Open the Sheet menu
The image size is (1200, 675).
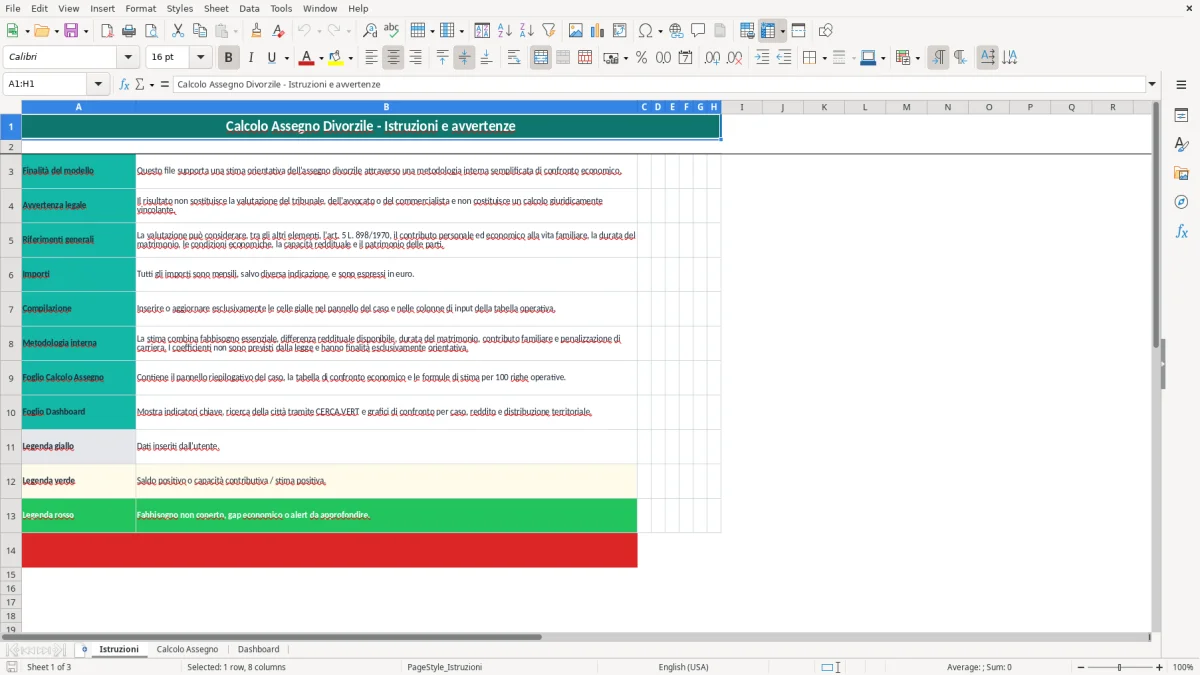point(216,8)
